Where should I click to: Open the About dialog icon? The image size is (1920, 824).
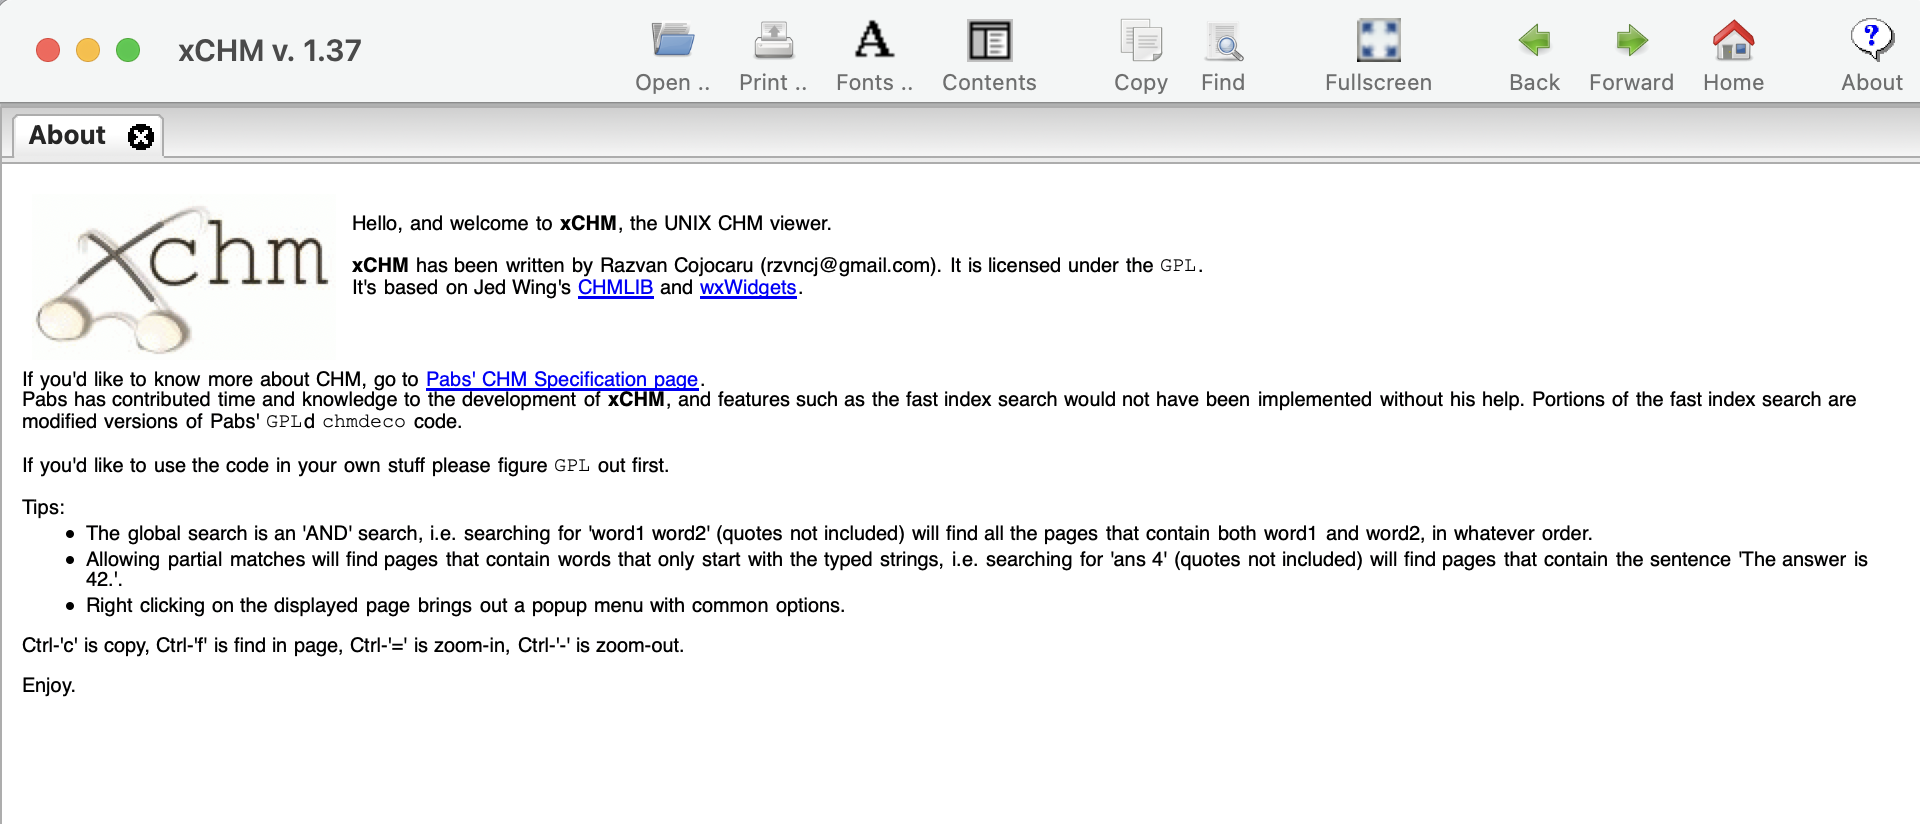tap(1871, 41)
